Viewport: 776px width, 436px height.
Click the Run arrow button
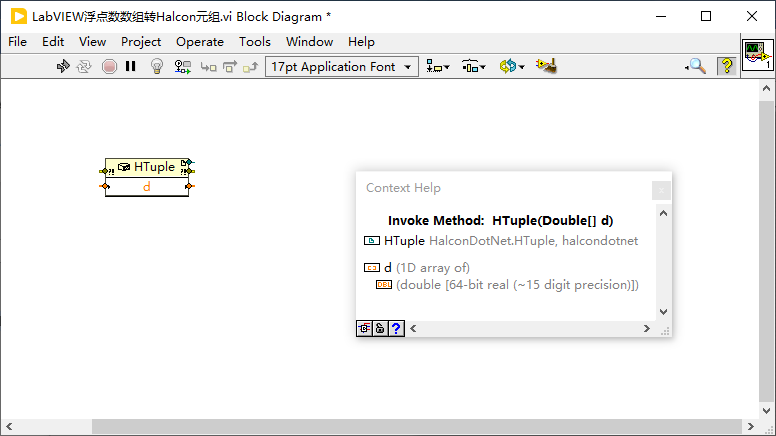pos(63,66)
